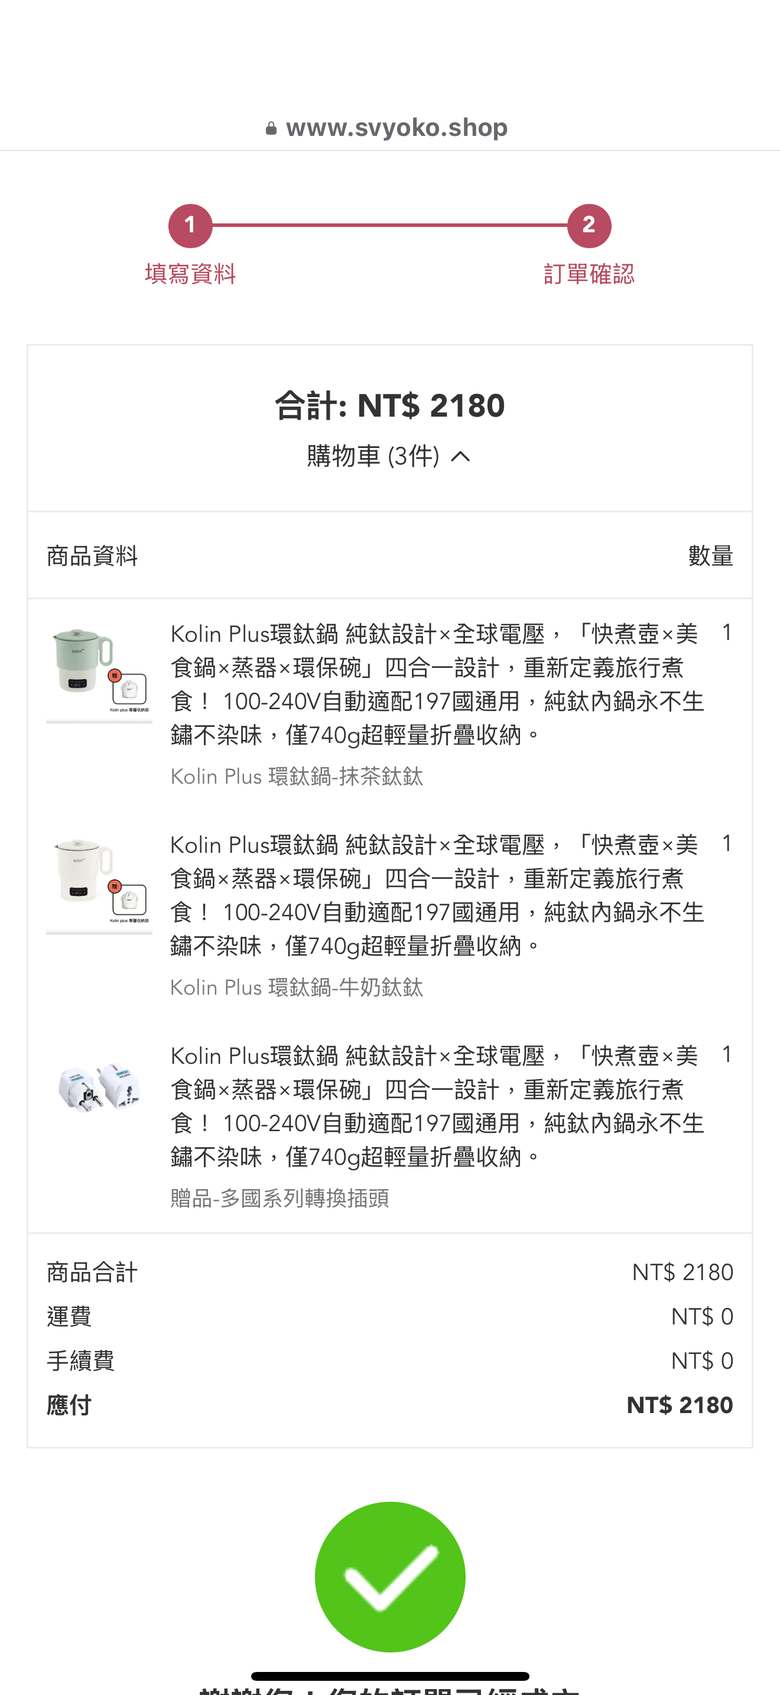
Task: Tap the 合計: NT$ 2180 header
Action: [390, 405]
